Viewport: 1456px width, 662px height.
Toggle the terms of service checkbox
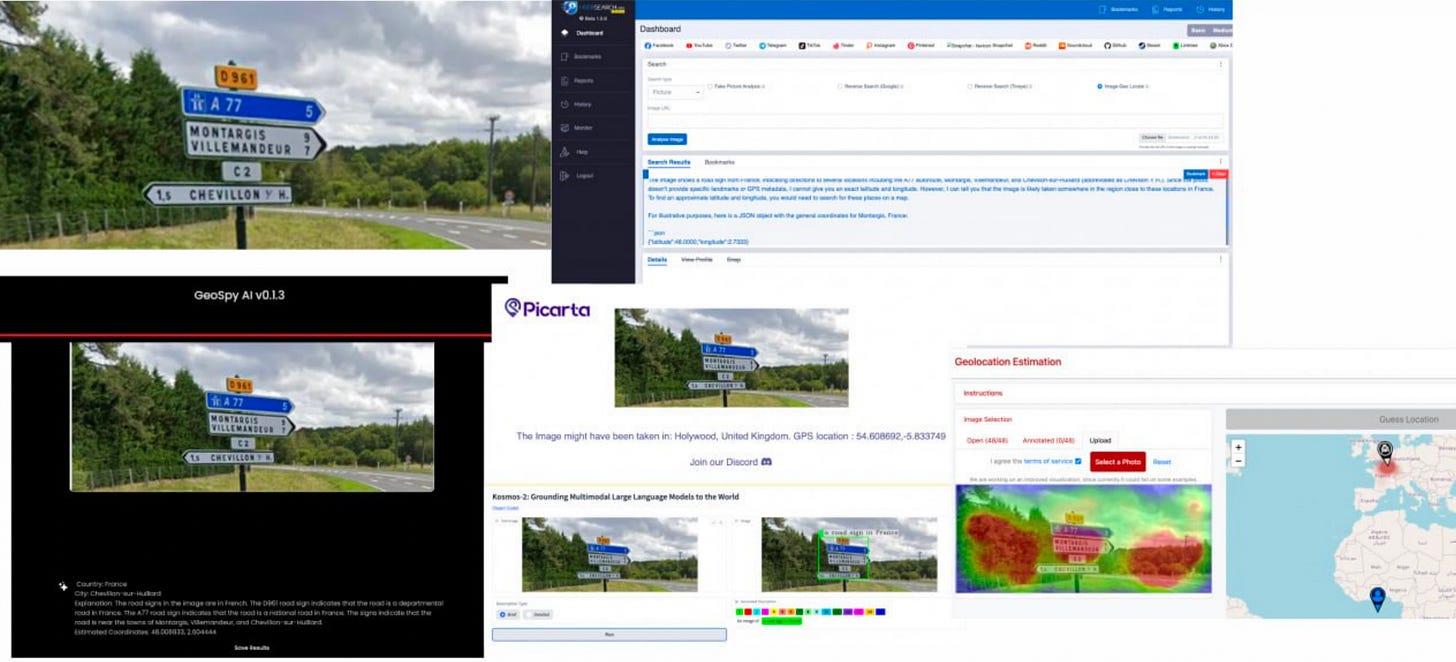point(1077,461)
